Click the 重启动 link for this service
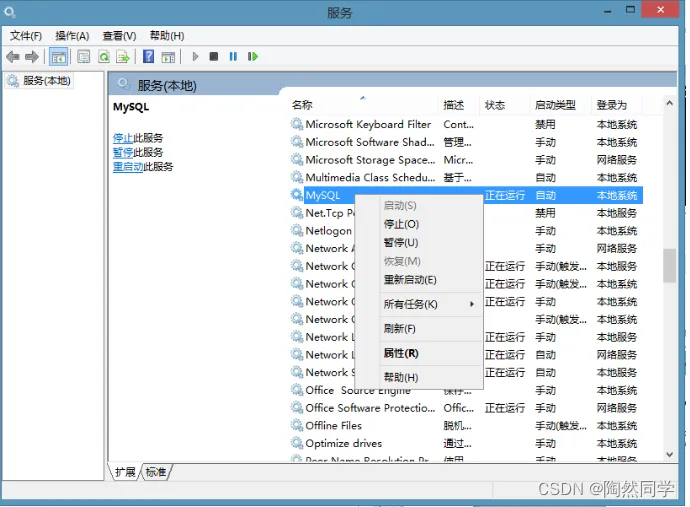Image resolution: width=690 pixels, height=507 pixels. coord(128,166)
